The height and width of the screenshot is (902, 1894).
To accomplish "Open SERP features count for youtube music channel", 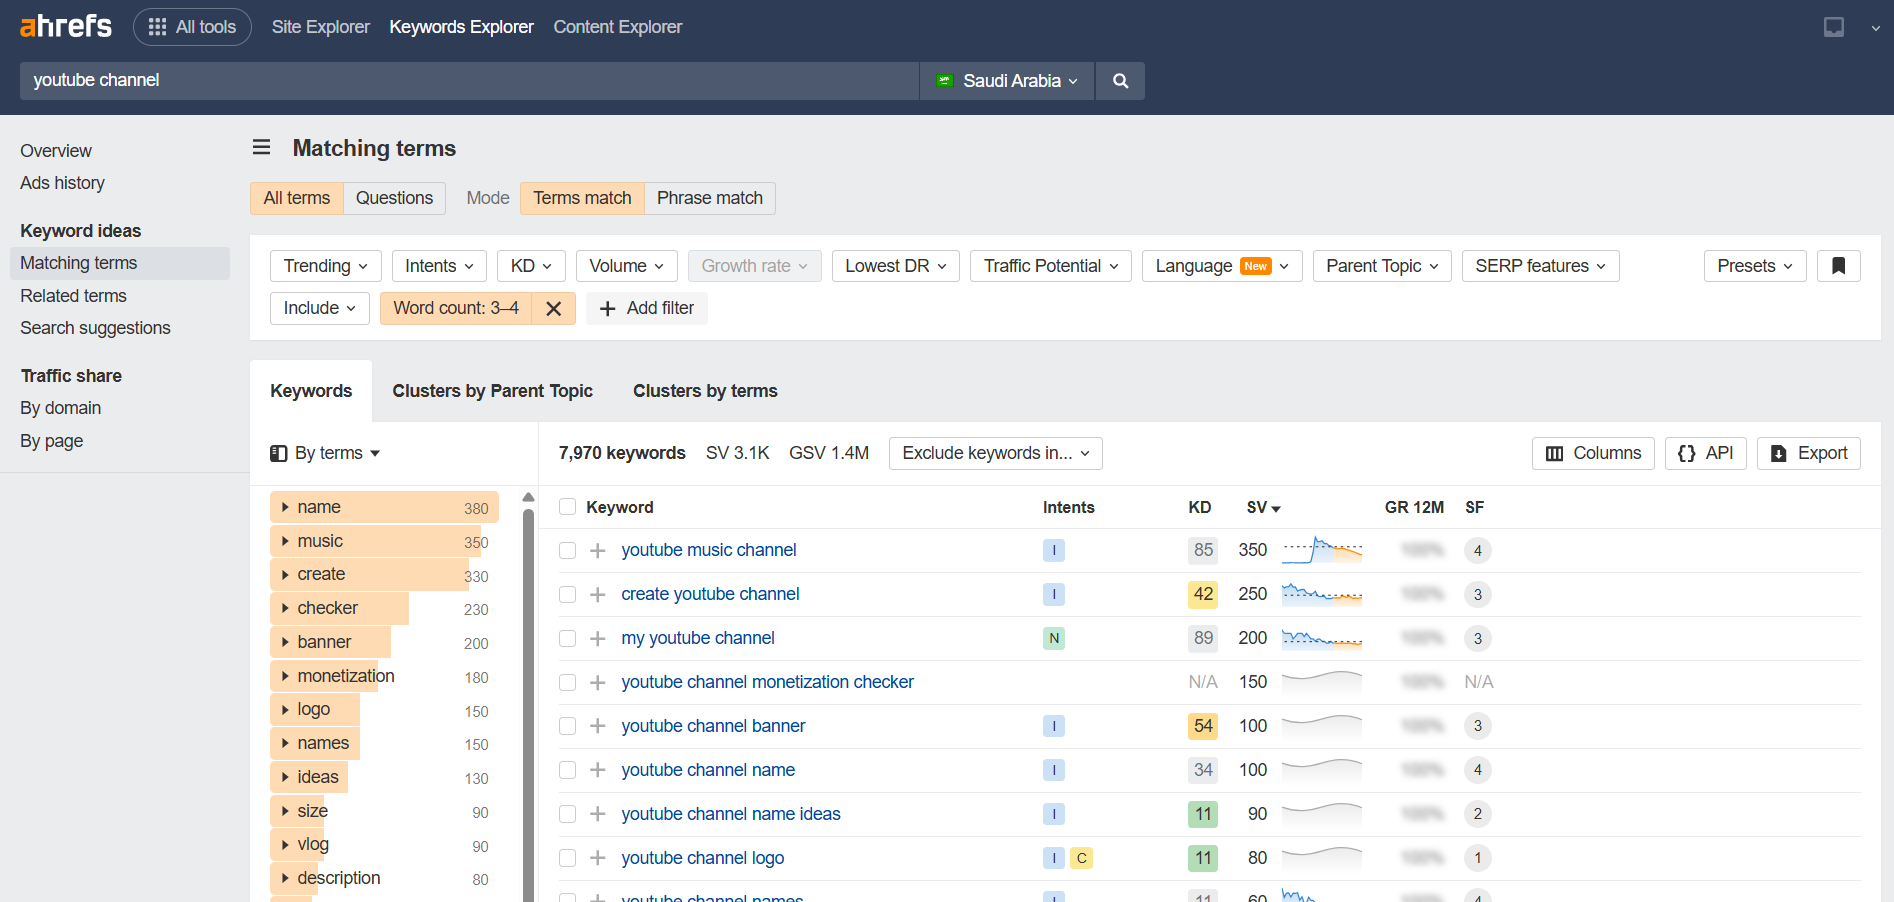I will click(1477, 551).
